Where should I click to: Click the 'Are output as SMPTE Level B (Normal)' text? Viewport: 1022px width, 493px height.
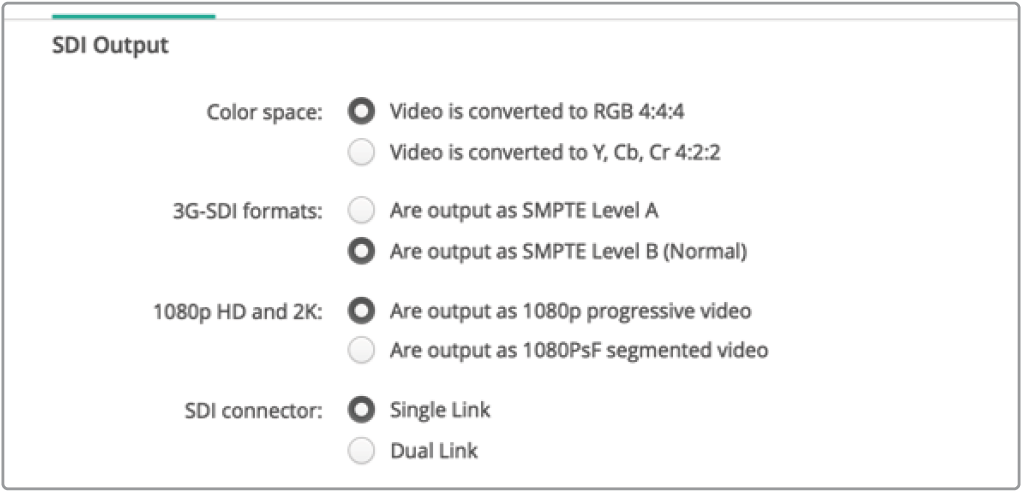(x=568, y=252)
